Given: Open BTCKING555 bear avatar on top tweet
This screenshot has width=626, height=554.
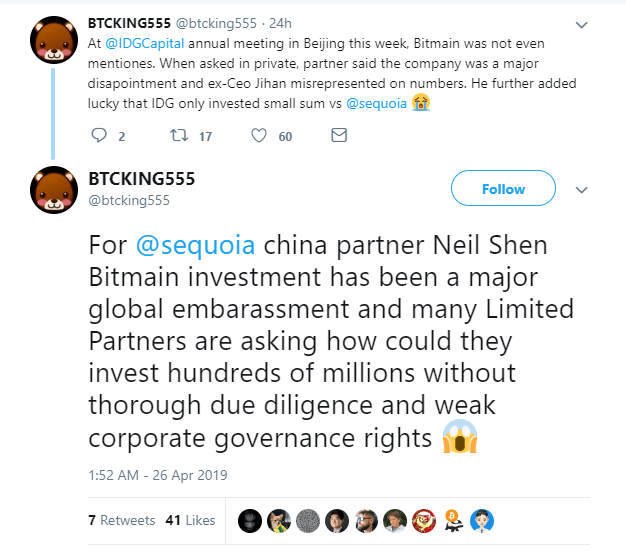Looking at the screenshot, I should coord(54,40).
